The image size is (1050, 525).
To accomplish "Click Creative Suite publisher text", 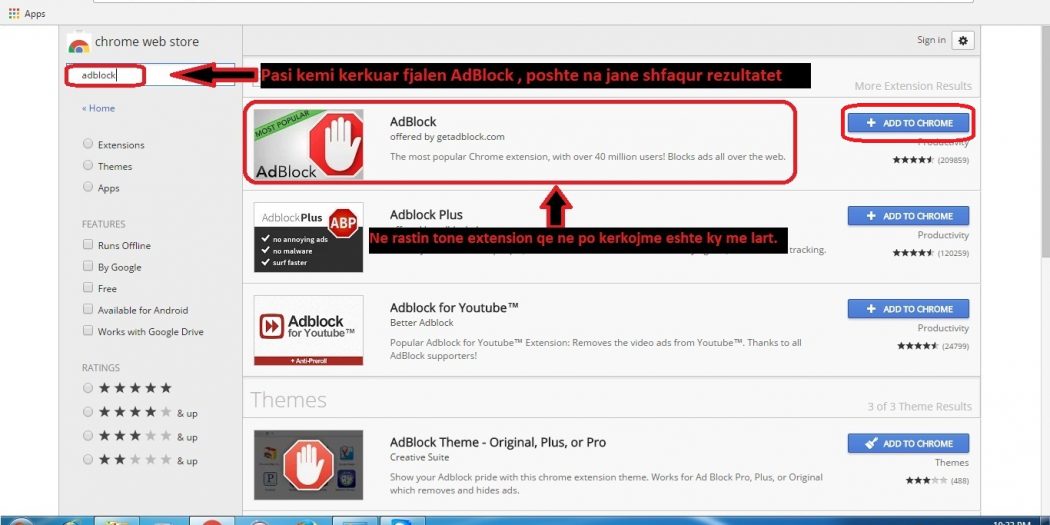I will pos(420,457).
